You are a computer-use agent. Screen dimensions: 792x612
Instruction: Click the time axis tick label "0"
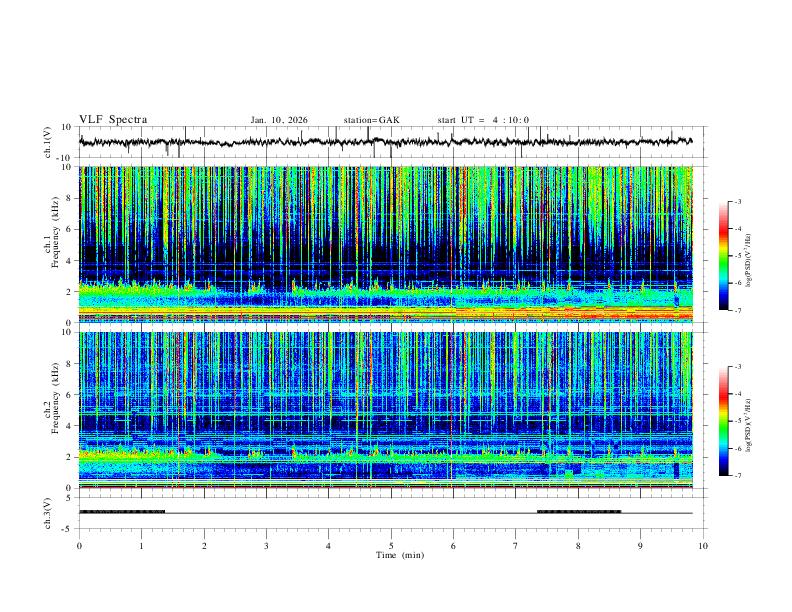(79, 546)
